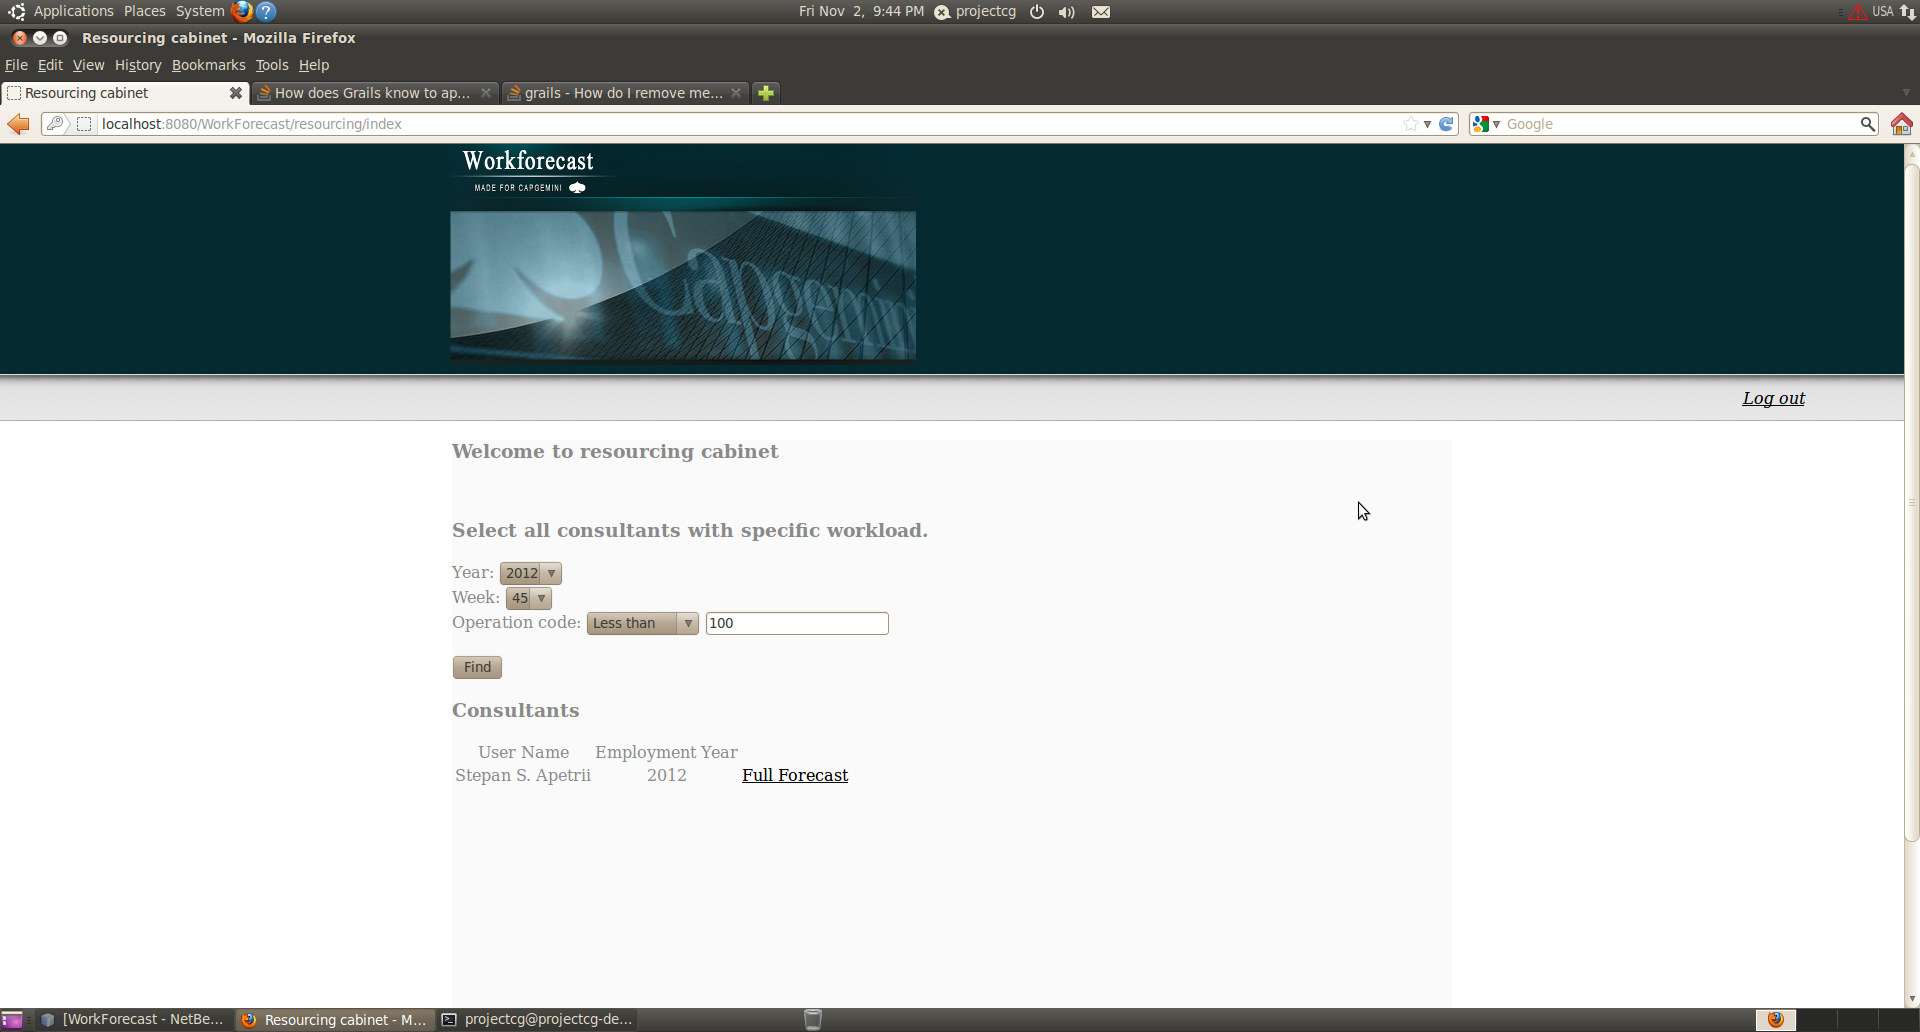Click the Firefox launcher icon in top panel
This screenshot has height=1032, width=1920.
(241, 11)
